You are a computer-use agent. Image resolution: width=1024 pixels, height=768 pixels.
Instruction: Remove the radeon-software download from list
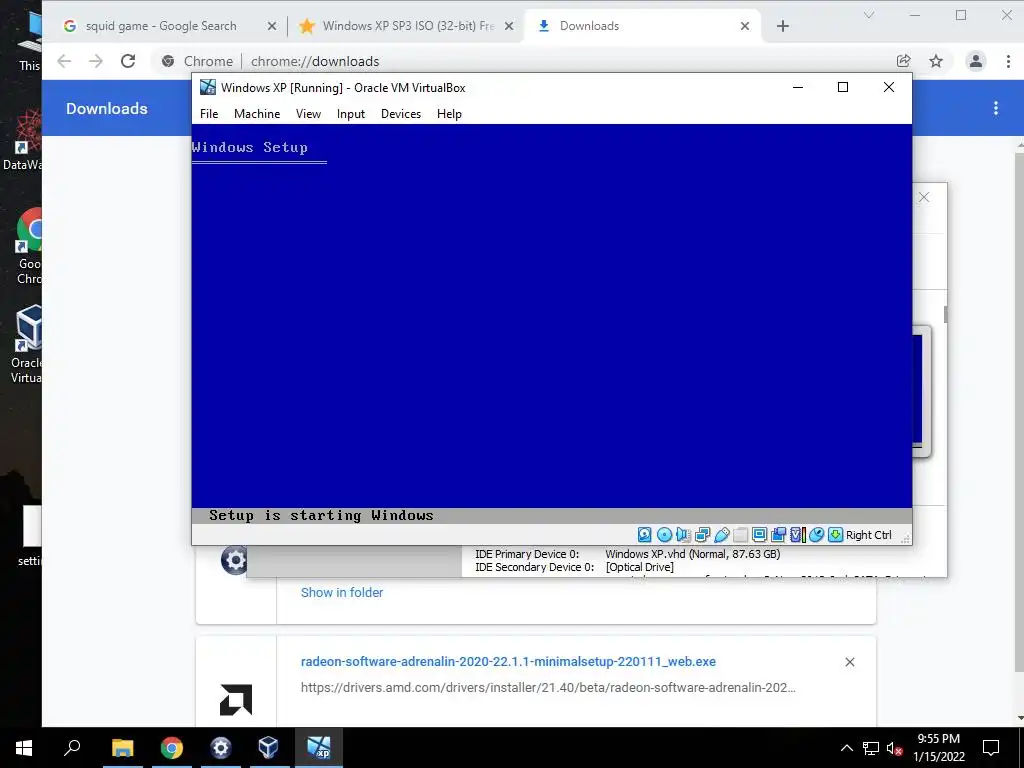tap(850, 662)
